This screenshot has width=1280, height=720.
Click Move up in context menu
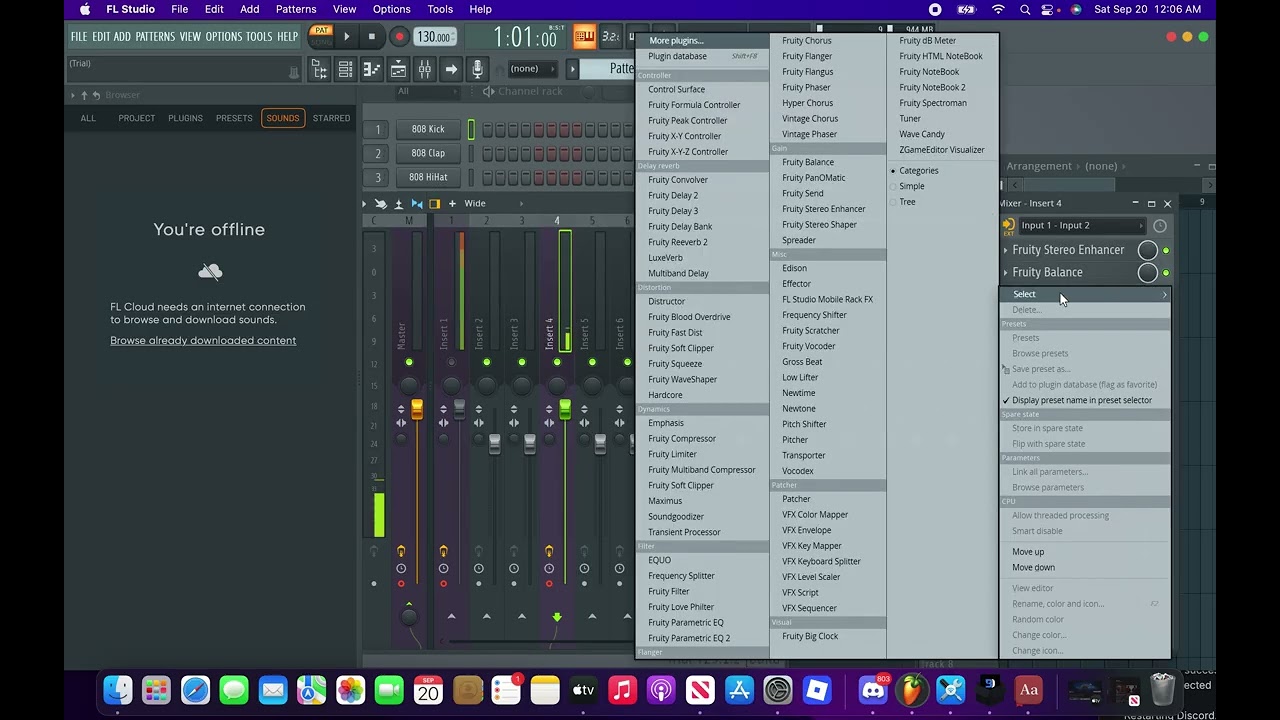(x=1027, y=552)
